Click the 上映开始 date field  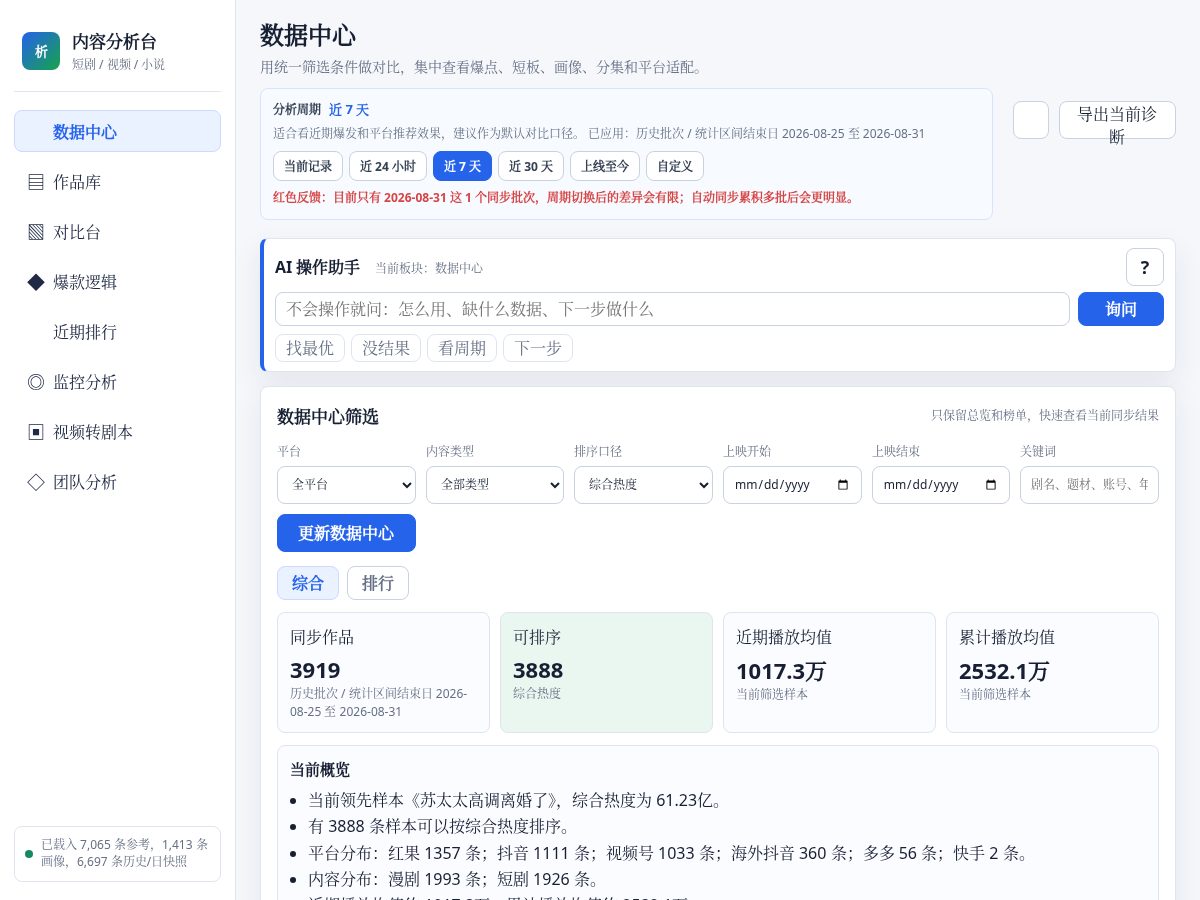(792, 485)
